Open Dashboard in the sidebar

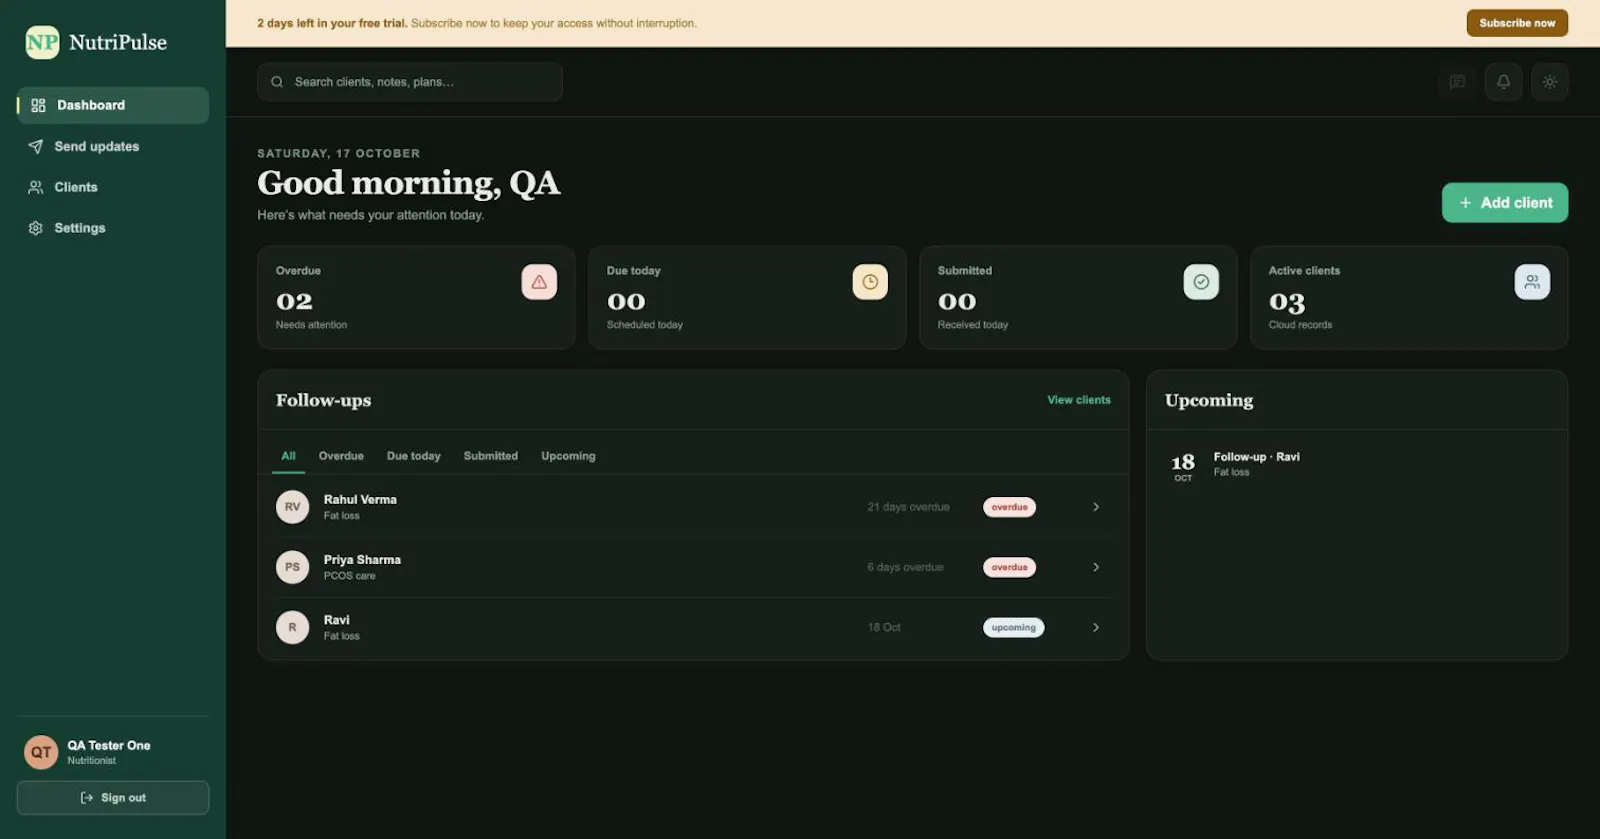[113, 105]
